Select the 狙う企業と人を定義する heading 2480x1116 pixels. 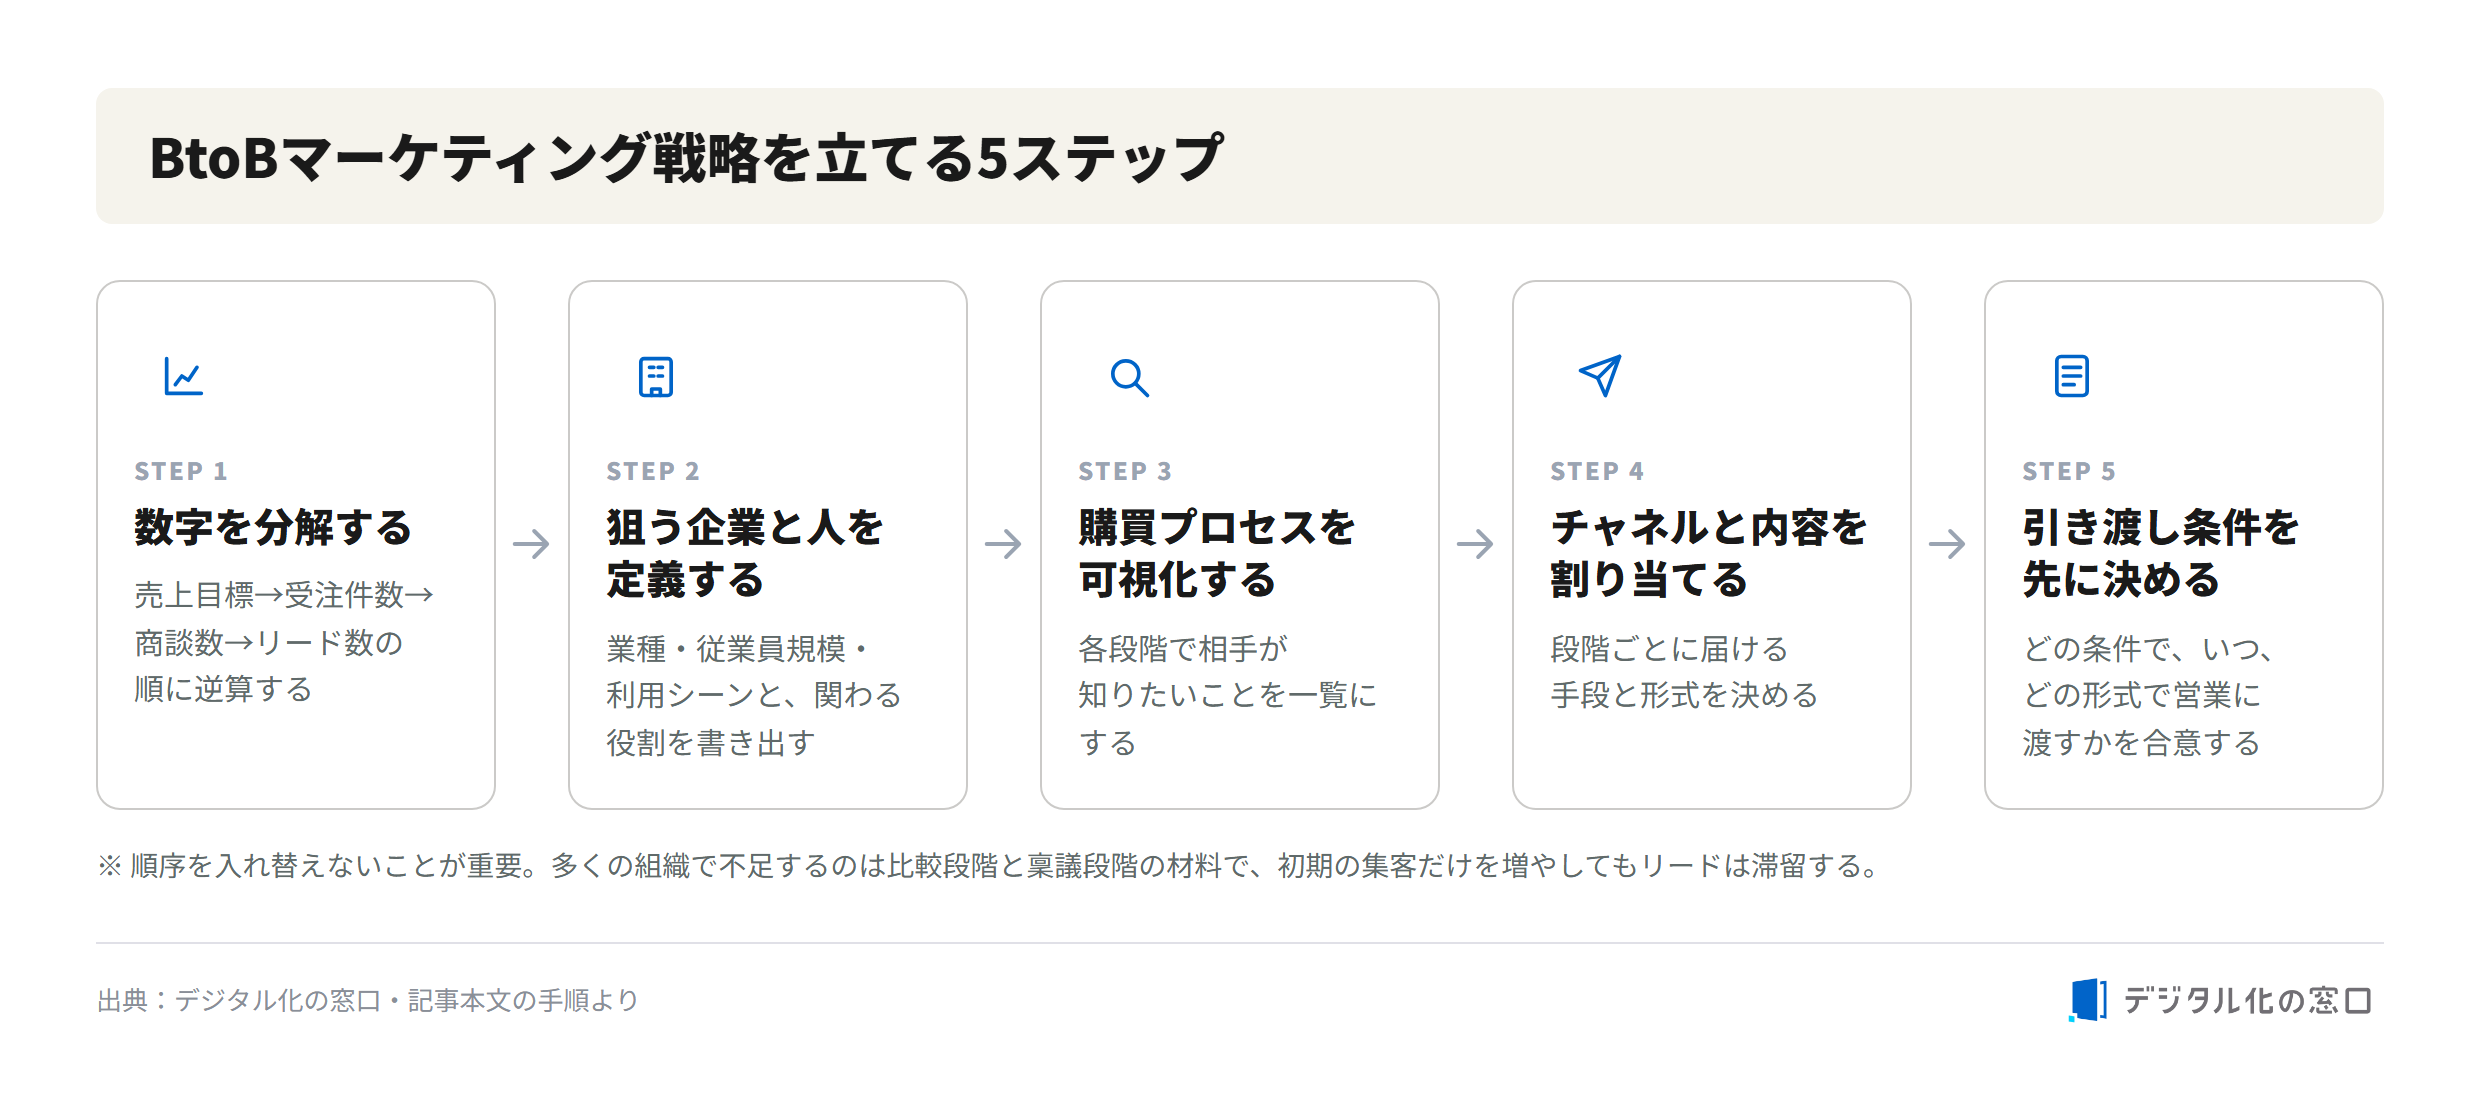[745, 553]
